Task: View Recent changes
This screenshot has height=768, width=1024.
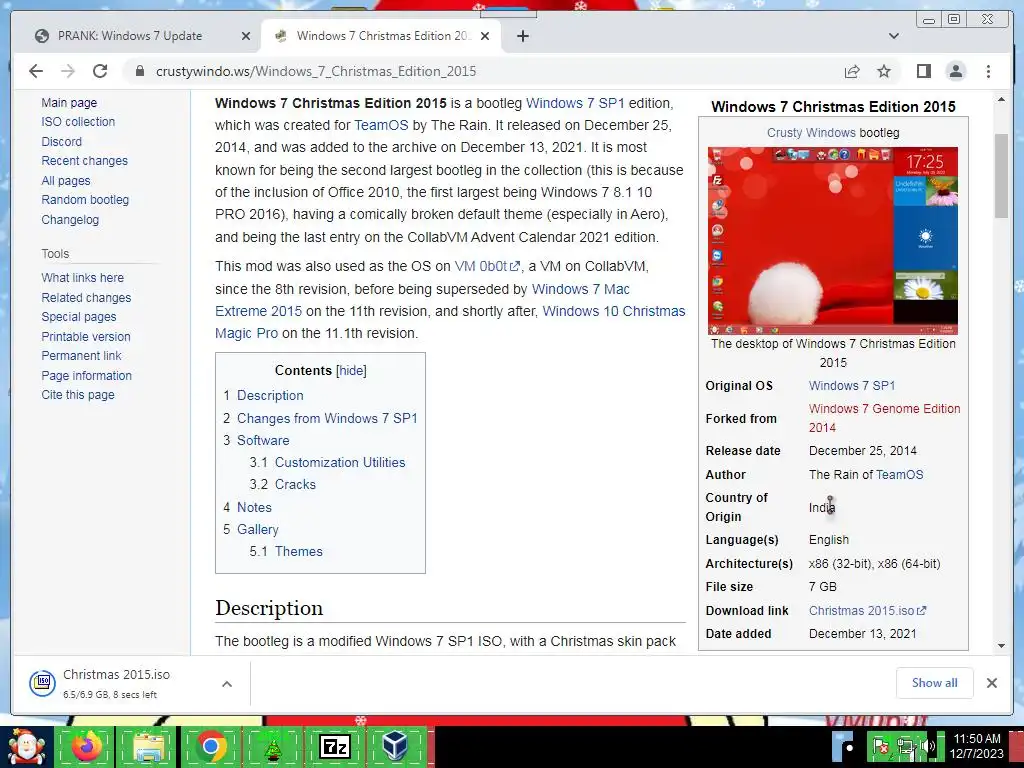Action: coord(84,161)
